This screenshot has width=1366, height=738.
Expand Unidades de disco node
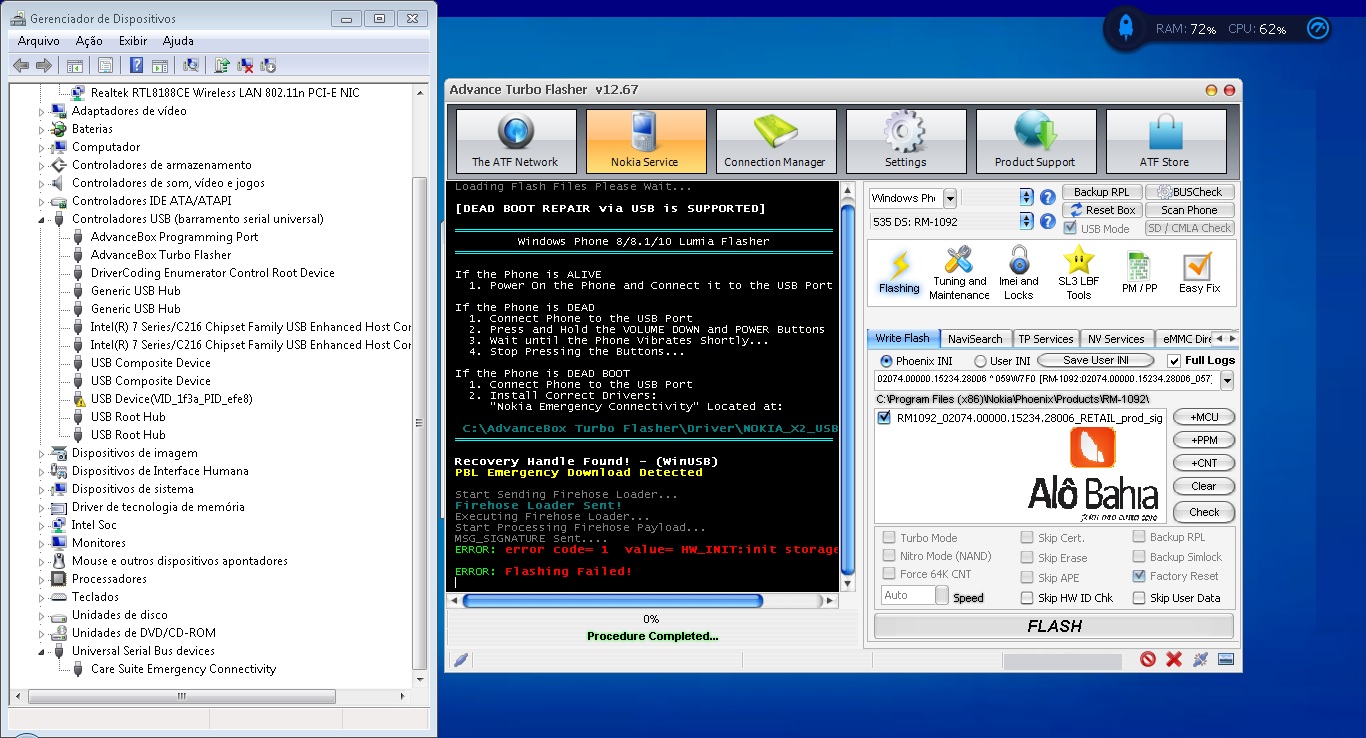tap(42, 615)
